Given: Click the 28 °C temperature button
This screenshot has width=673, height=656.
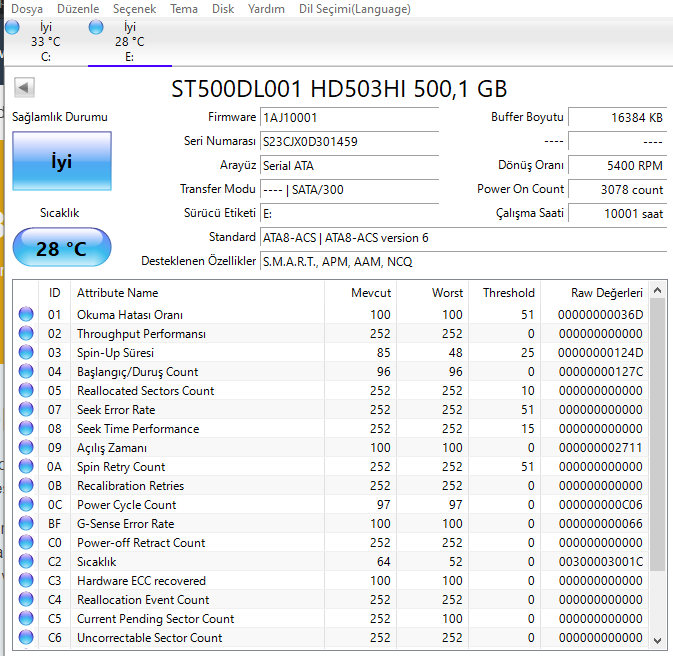Looking at the screenshot, I should pos(62,249).
